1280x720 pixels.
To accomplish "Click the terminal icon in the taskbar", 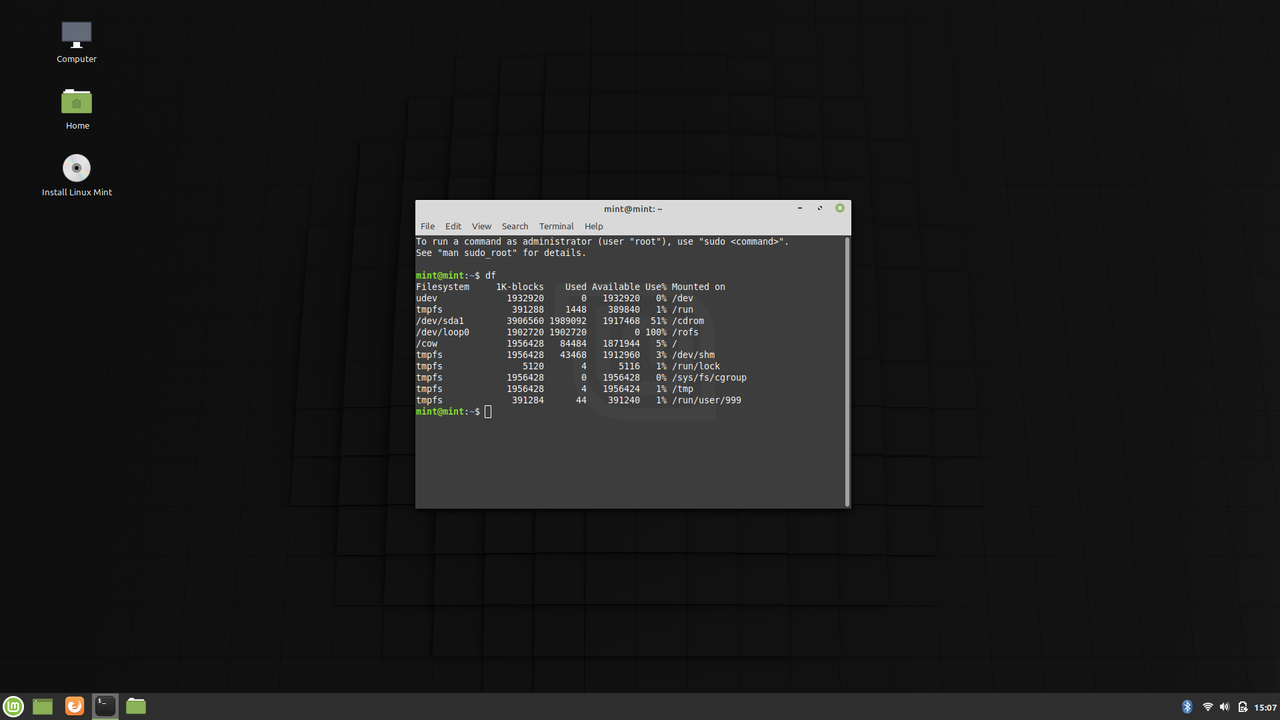I will tap(104, 706).
